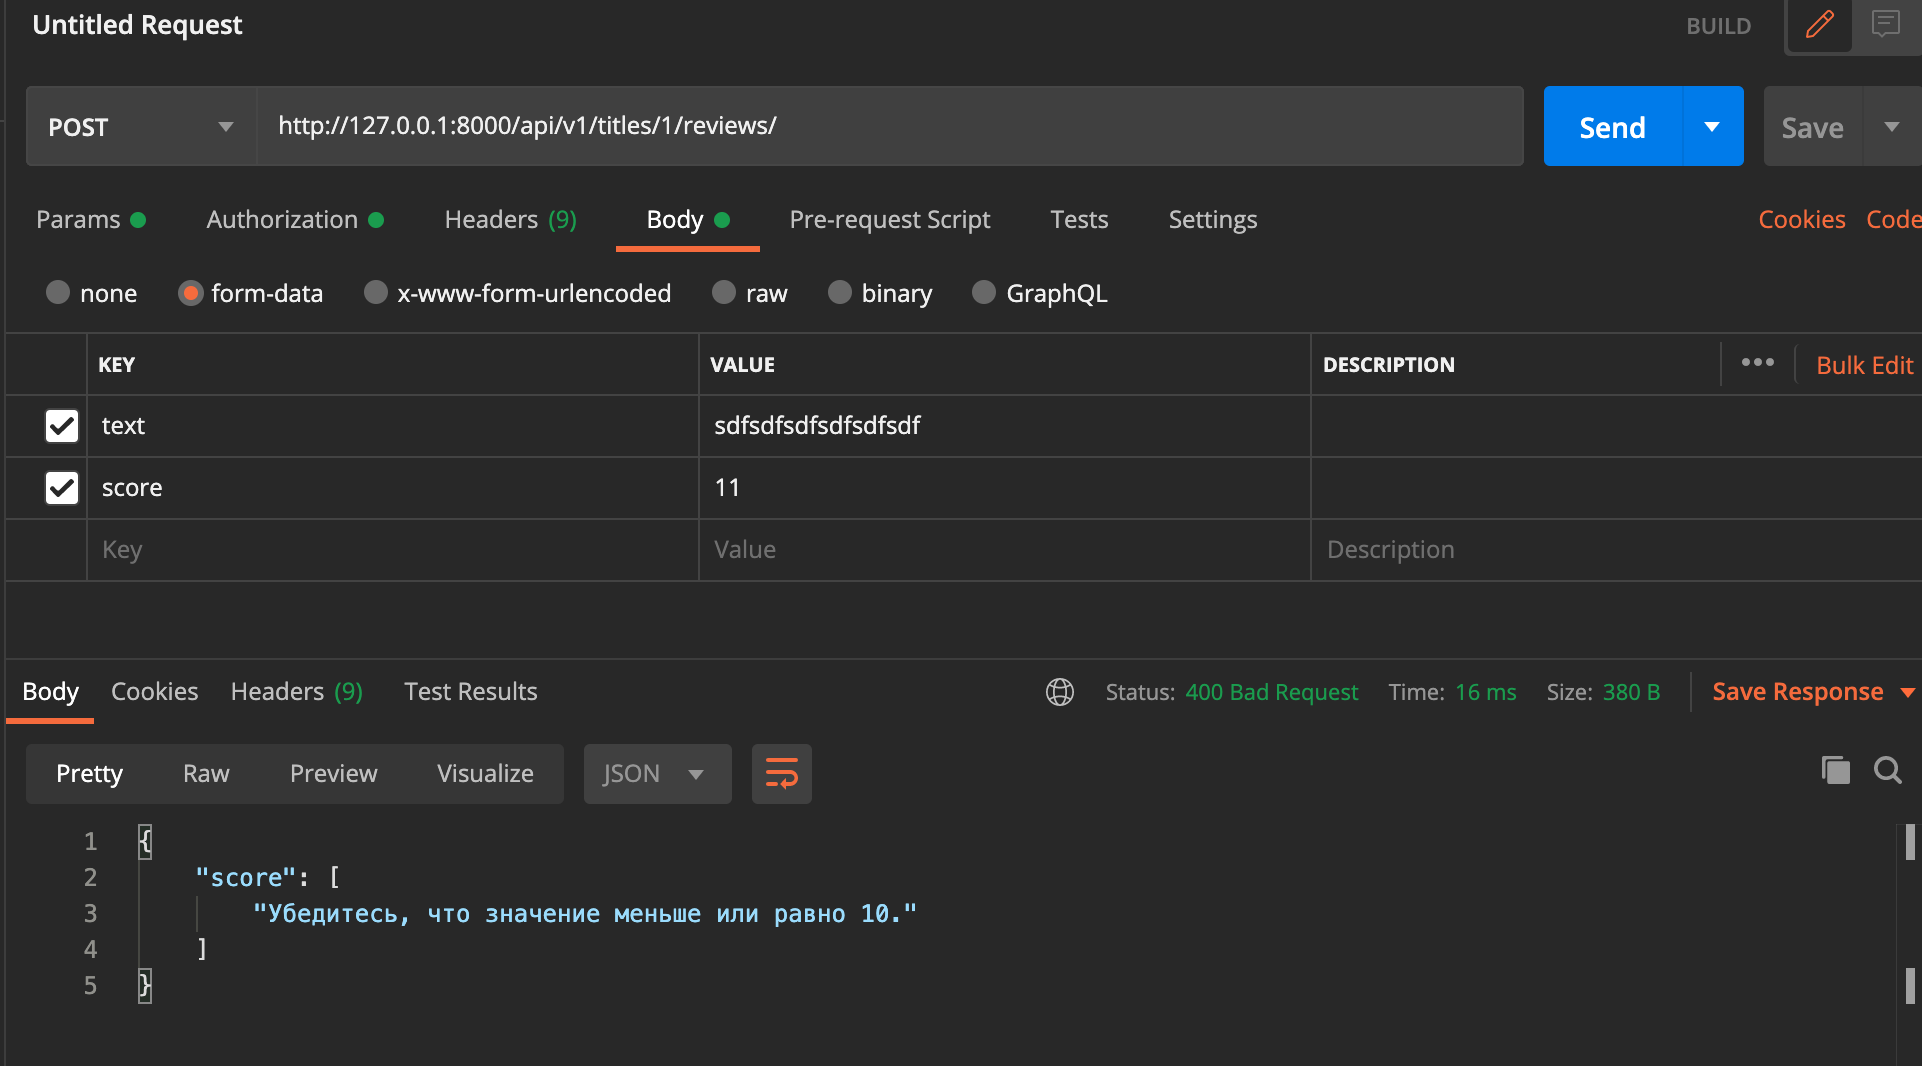
Task: Copy response using the copy icon
Action: click(1835, 770)
